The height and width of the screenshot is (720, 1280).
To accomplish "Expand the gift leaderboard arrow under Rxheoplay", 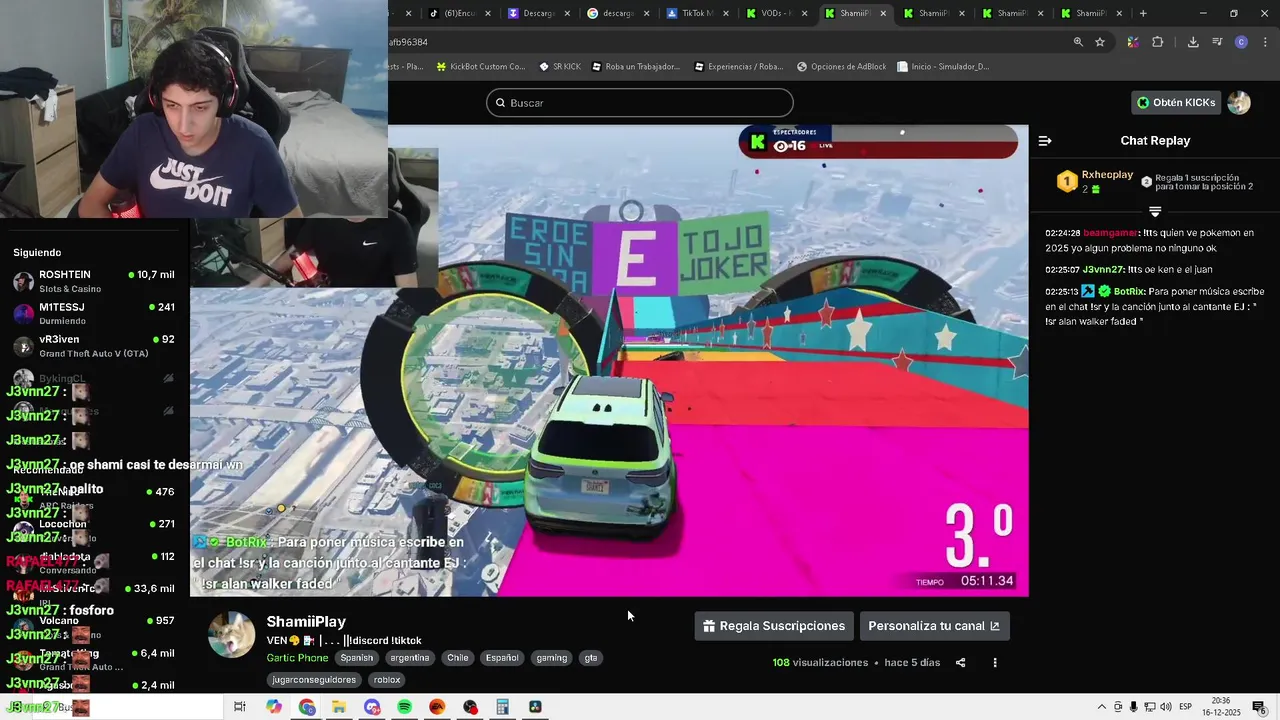I will [1155, 212].
